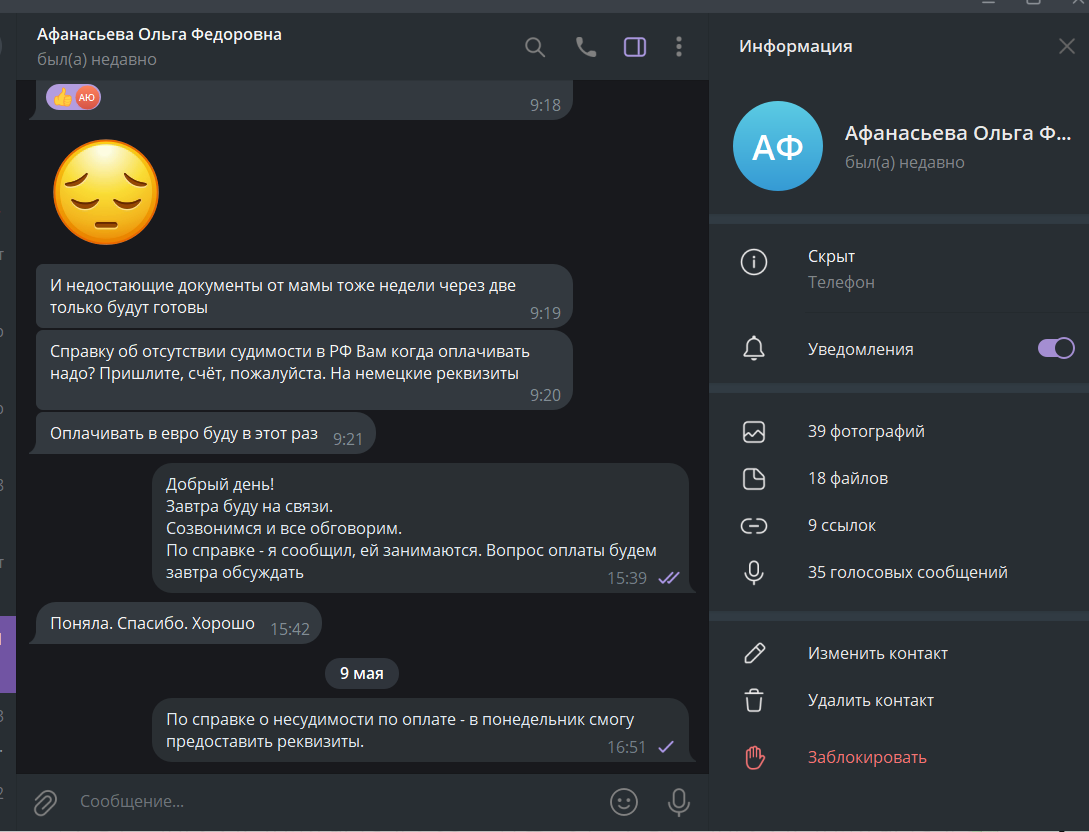Click the АФ profile avatar
This screenshot has width=1089, height=832.
(x=778, y=146)
